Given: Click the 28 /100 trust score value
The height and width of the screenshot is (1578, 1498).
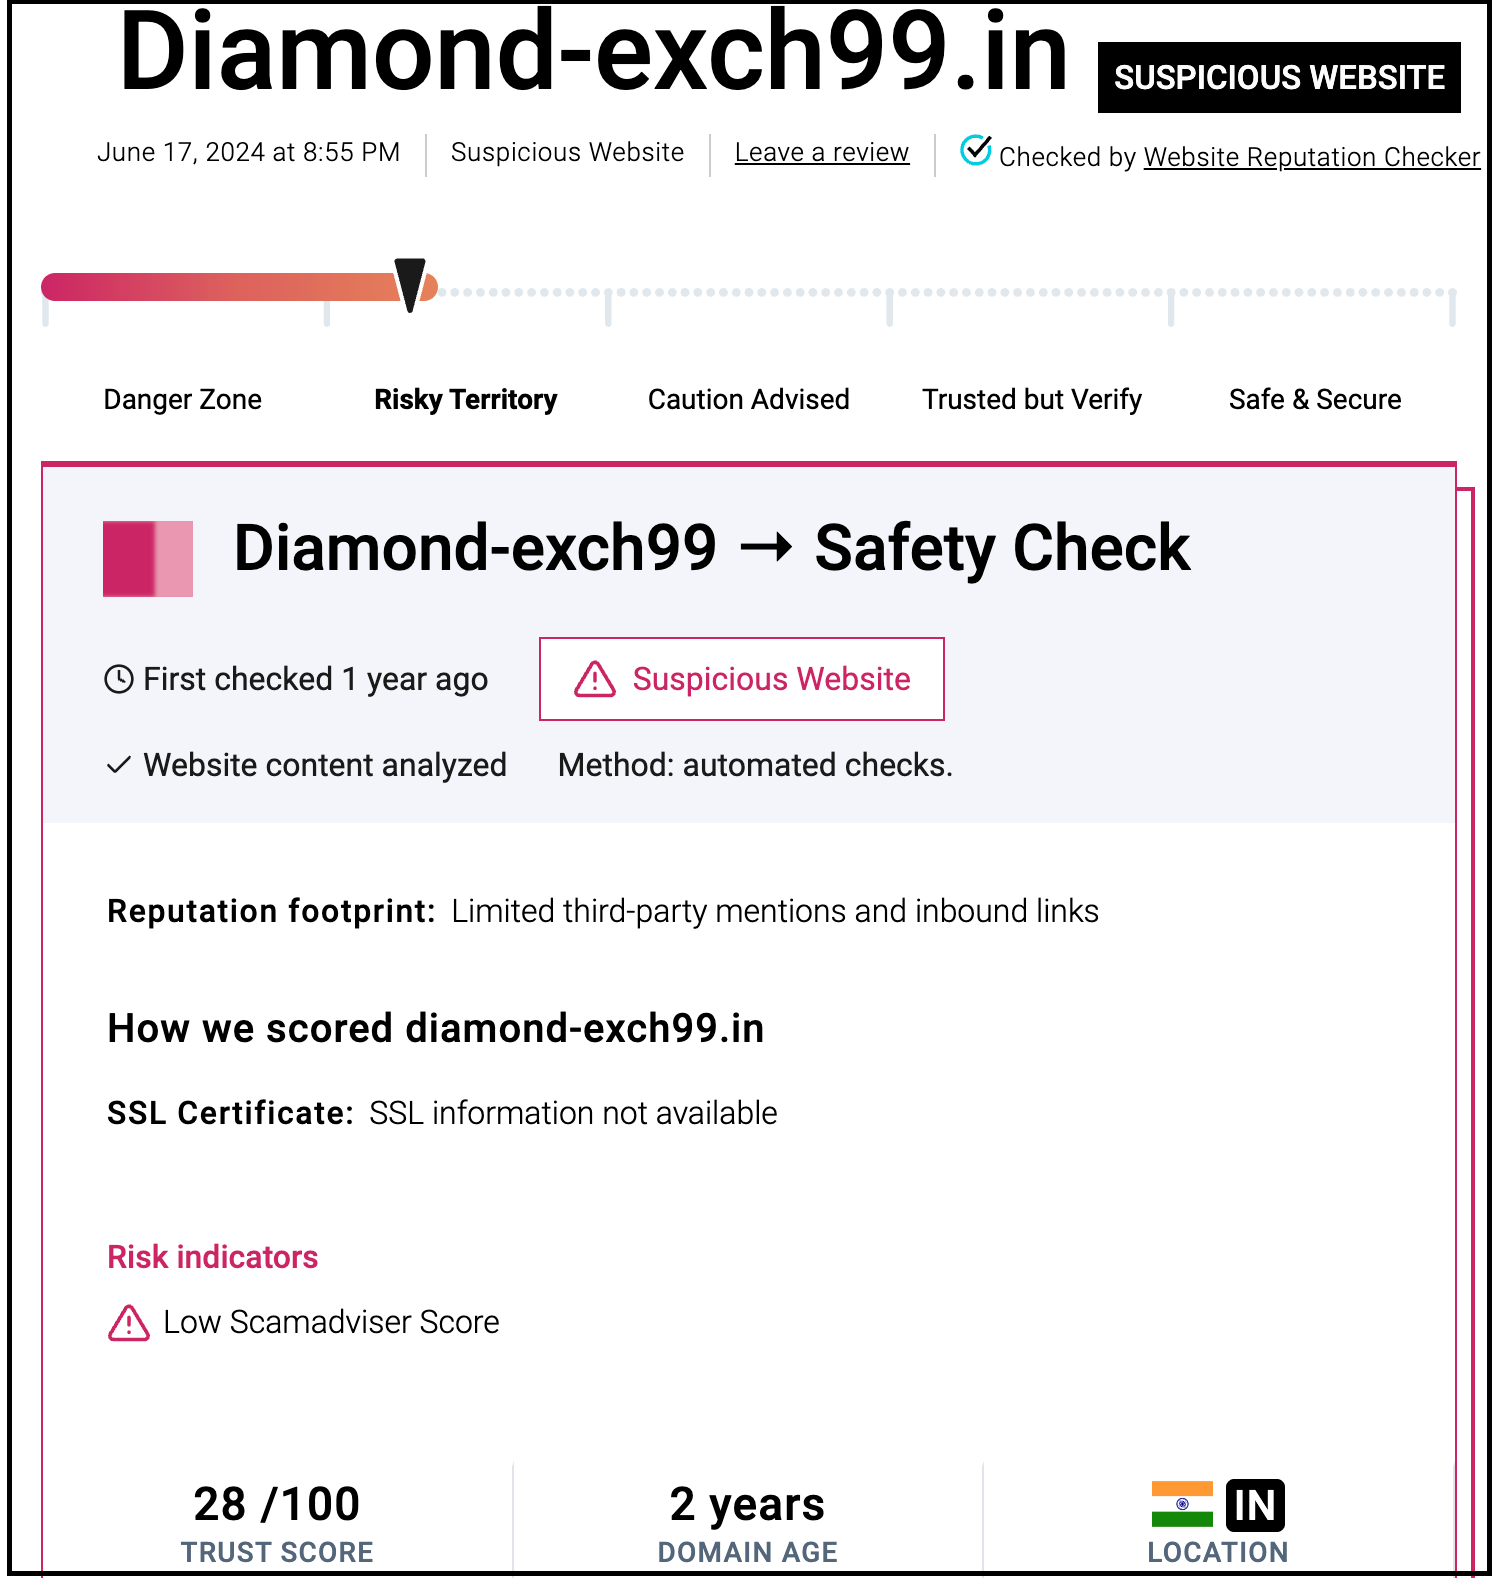Looking at the screenshot, I should [277, 1503].
